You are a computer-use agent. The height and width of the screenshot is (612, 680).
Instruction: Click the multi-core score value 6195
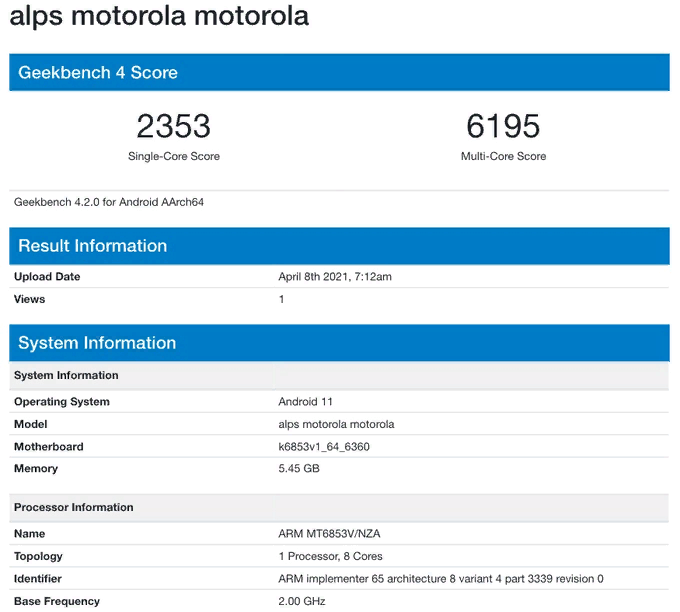click(503, 126)
